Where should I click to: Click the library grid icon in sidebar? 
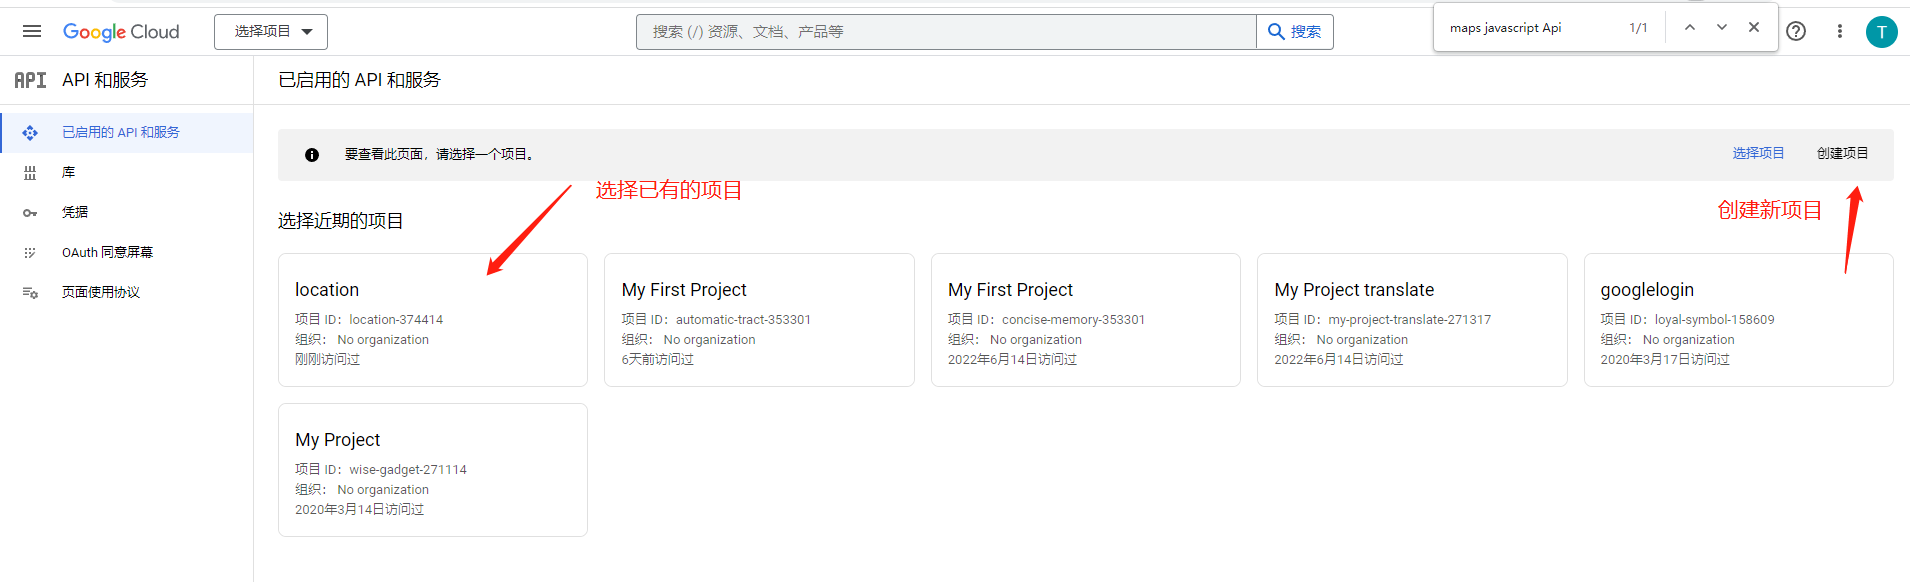tap(30, 173)
